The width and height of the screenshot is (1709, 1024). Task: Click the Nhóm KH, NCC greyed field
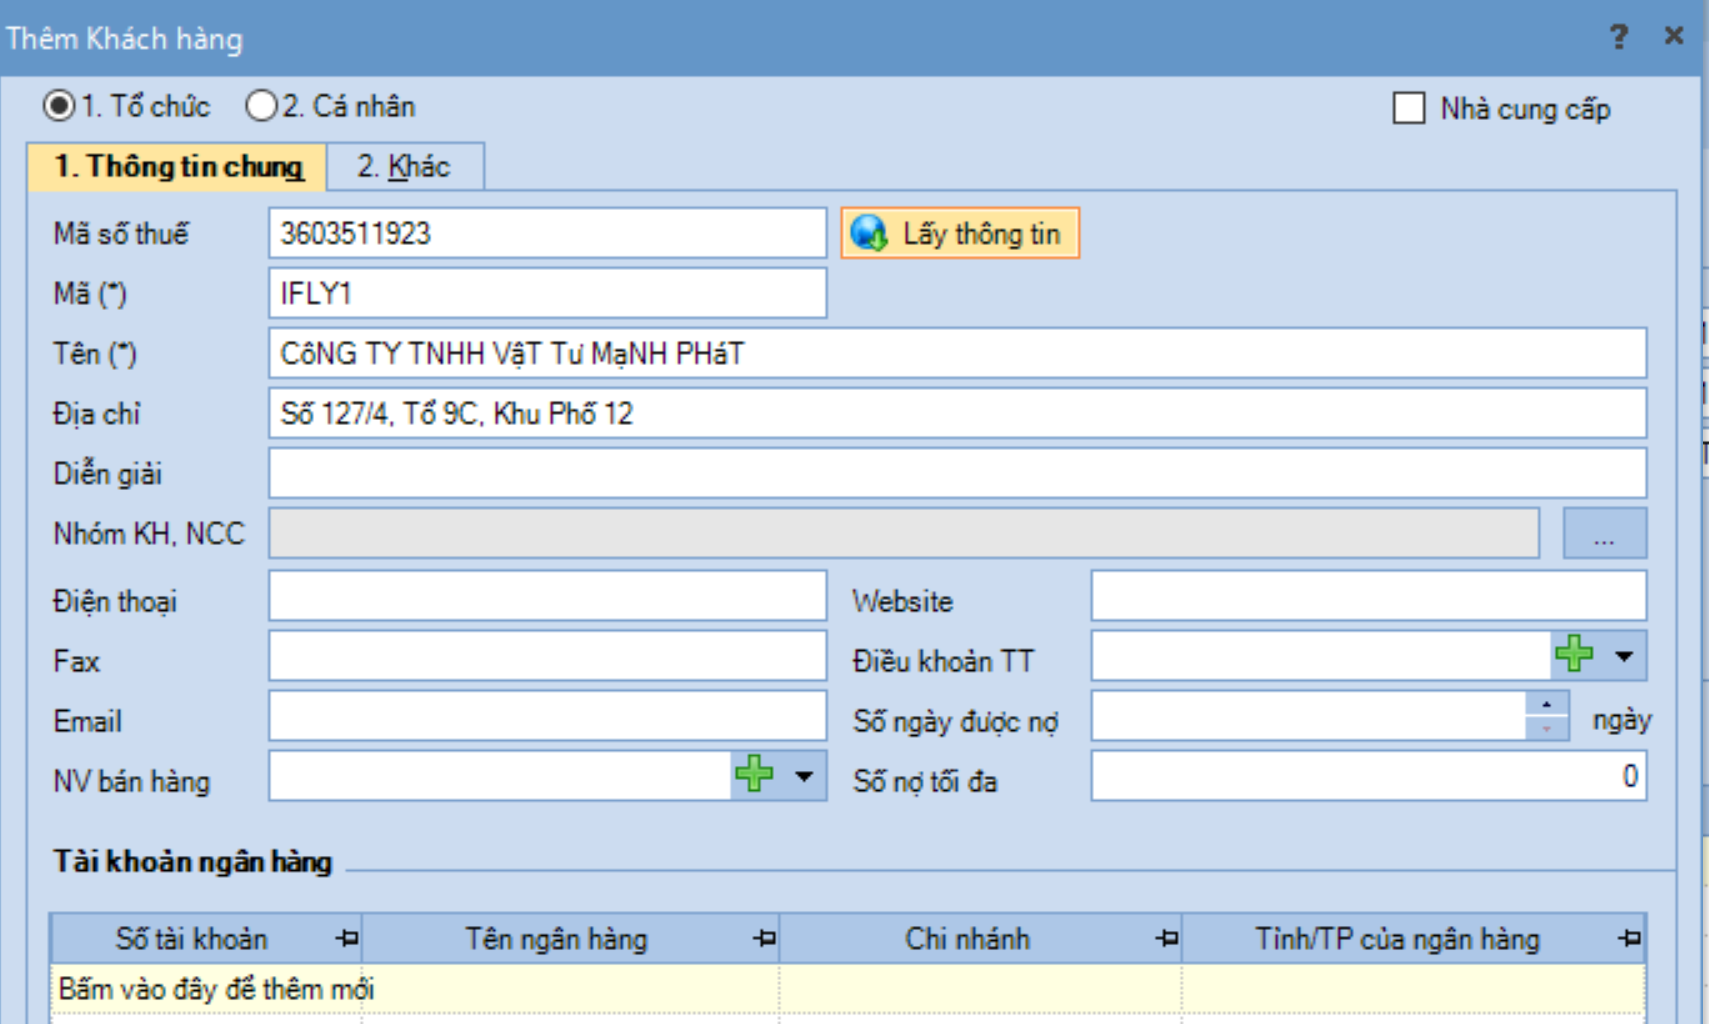pos(904,533)
